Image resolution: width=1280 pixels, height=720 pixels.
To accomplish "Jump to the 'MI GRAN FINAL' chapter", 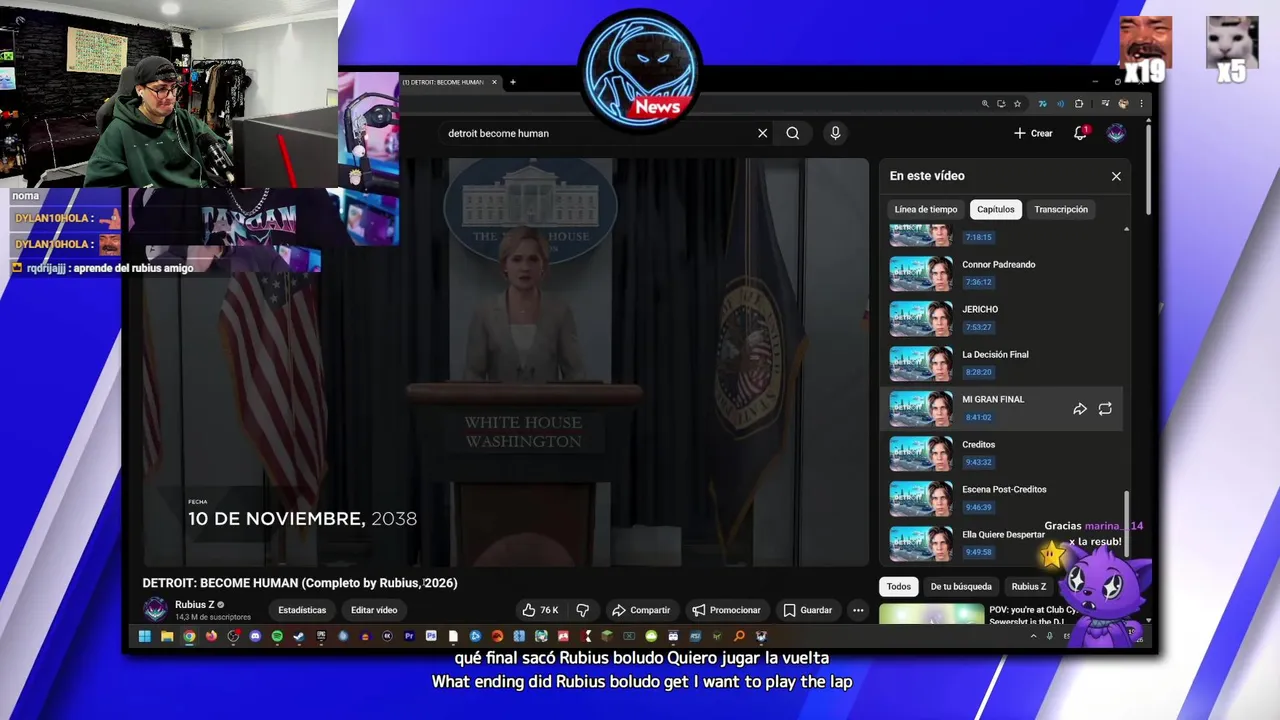I will pos(1003,408).
